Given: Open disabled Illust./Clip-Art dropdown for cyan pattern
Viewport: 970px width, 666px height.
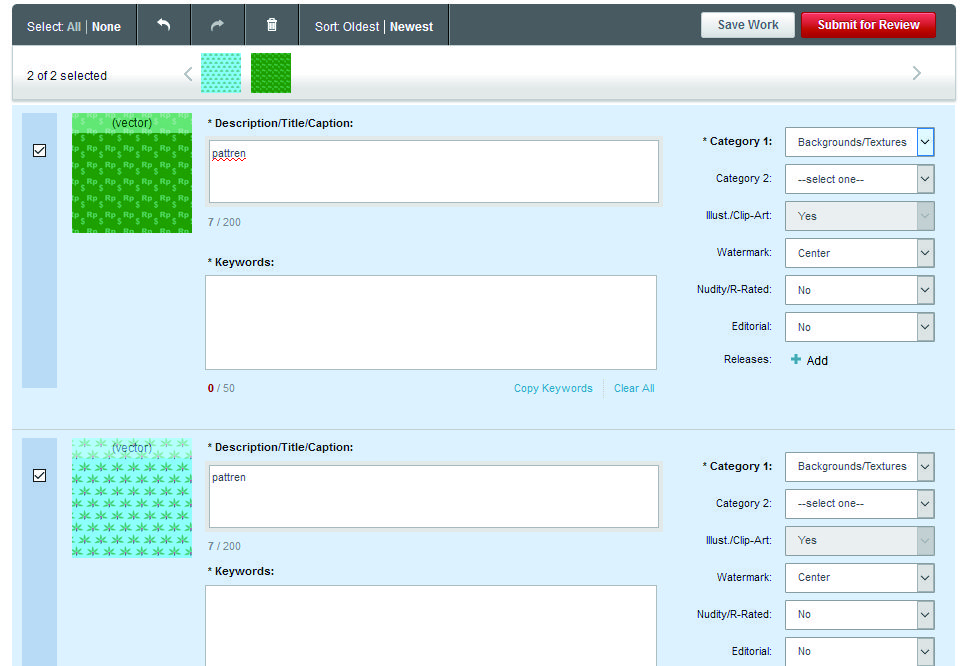Looking at the screenshot, I should pyautogui.click(x=860, y=540).
